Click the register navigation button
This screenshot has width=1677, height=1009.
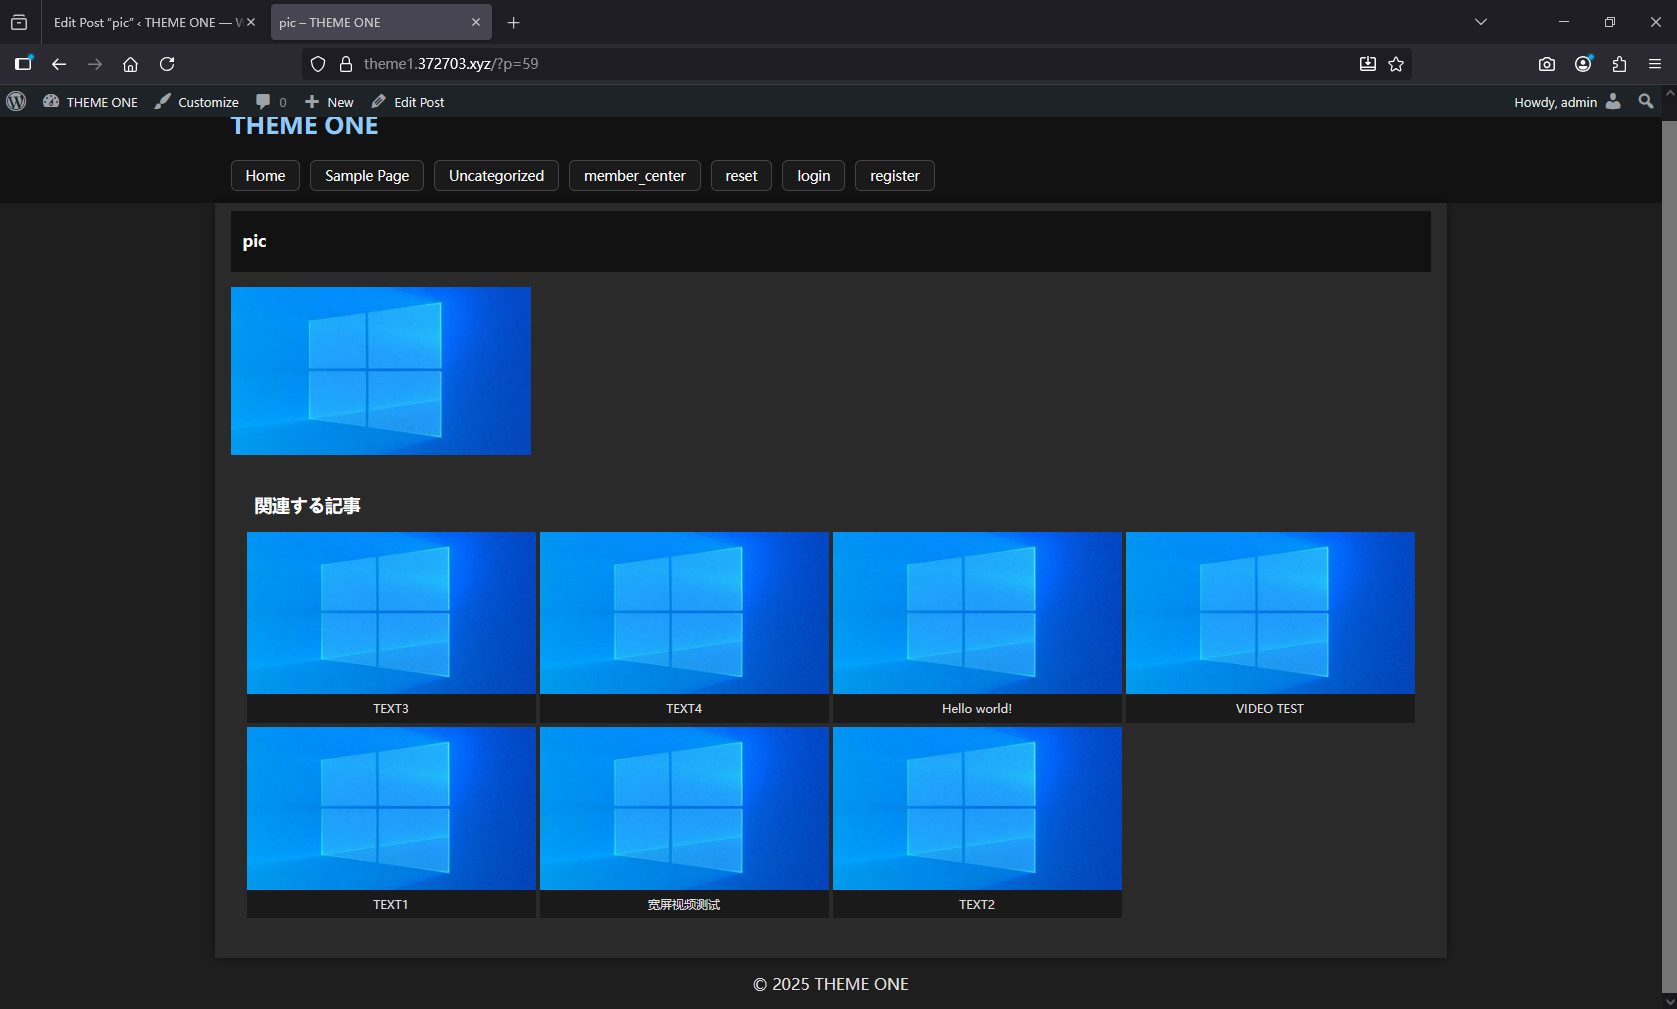click(894, 176)
